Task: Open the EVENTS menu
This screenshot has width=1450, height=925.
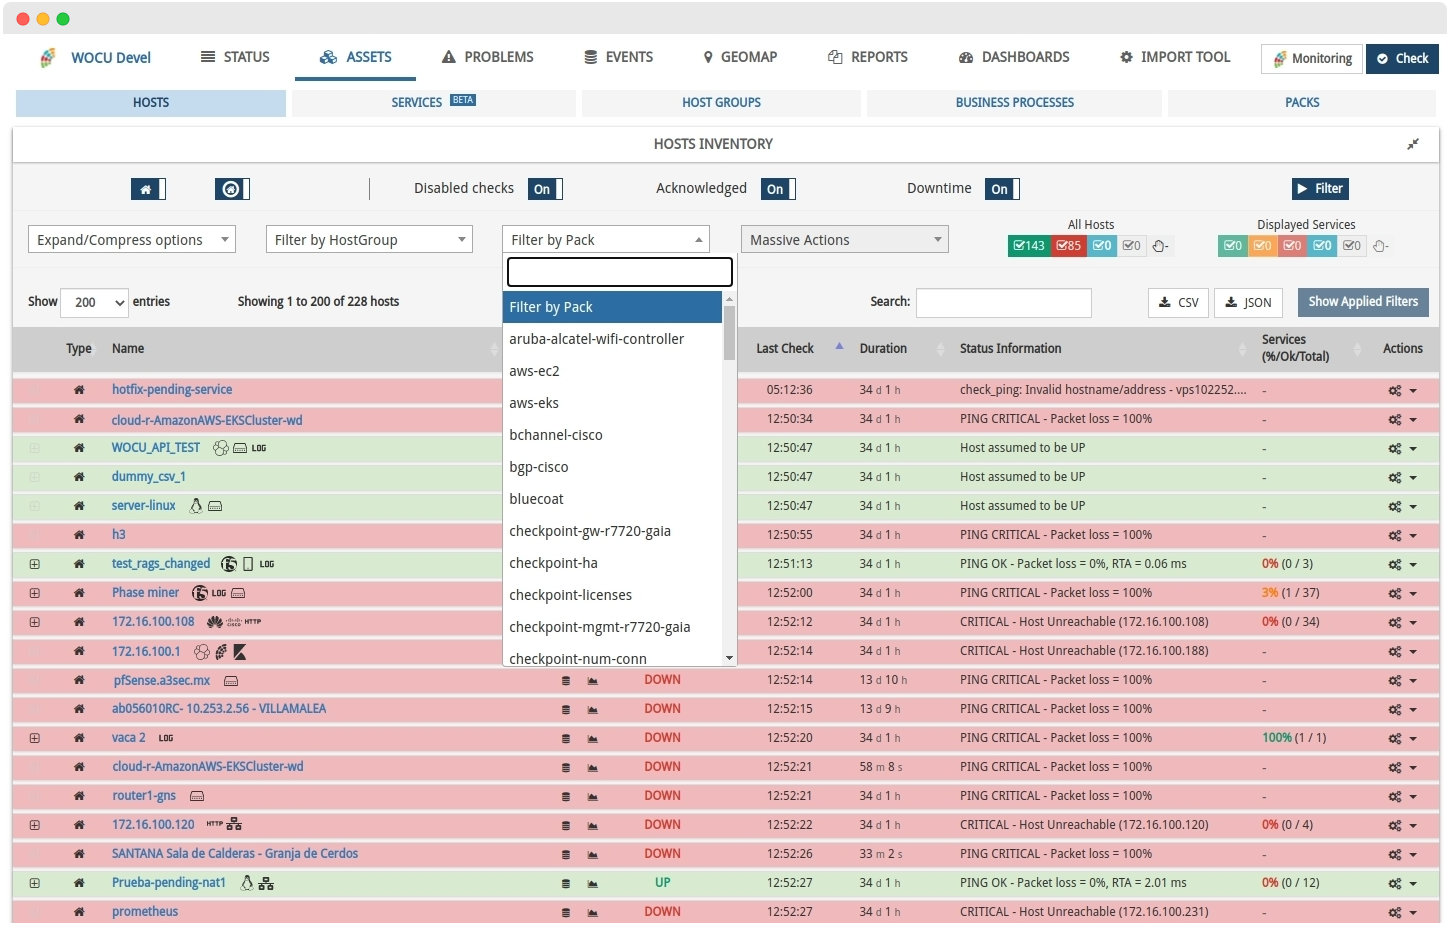Action: click(618, 58)
